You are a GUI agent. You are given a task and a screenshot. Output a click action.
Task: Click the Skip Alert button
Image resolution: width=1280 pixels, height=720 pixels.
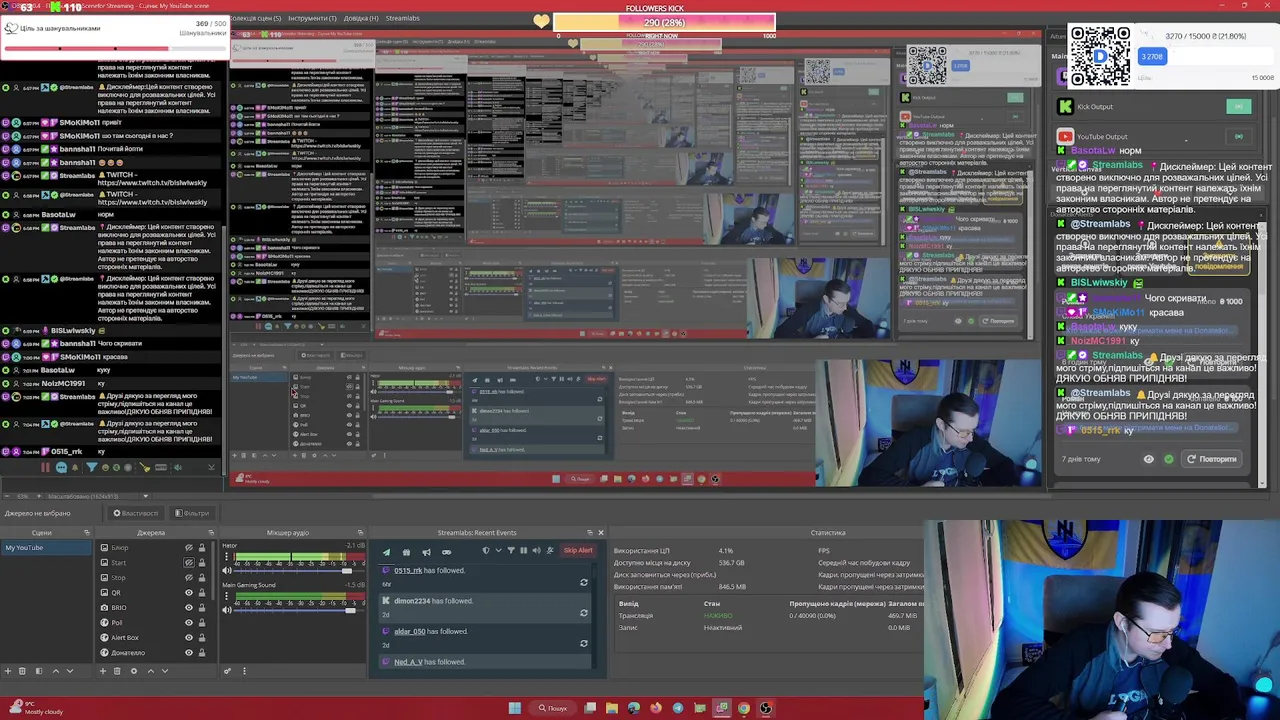578,550
